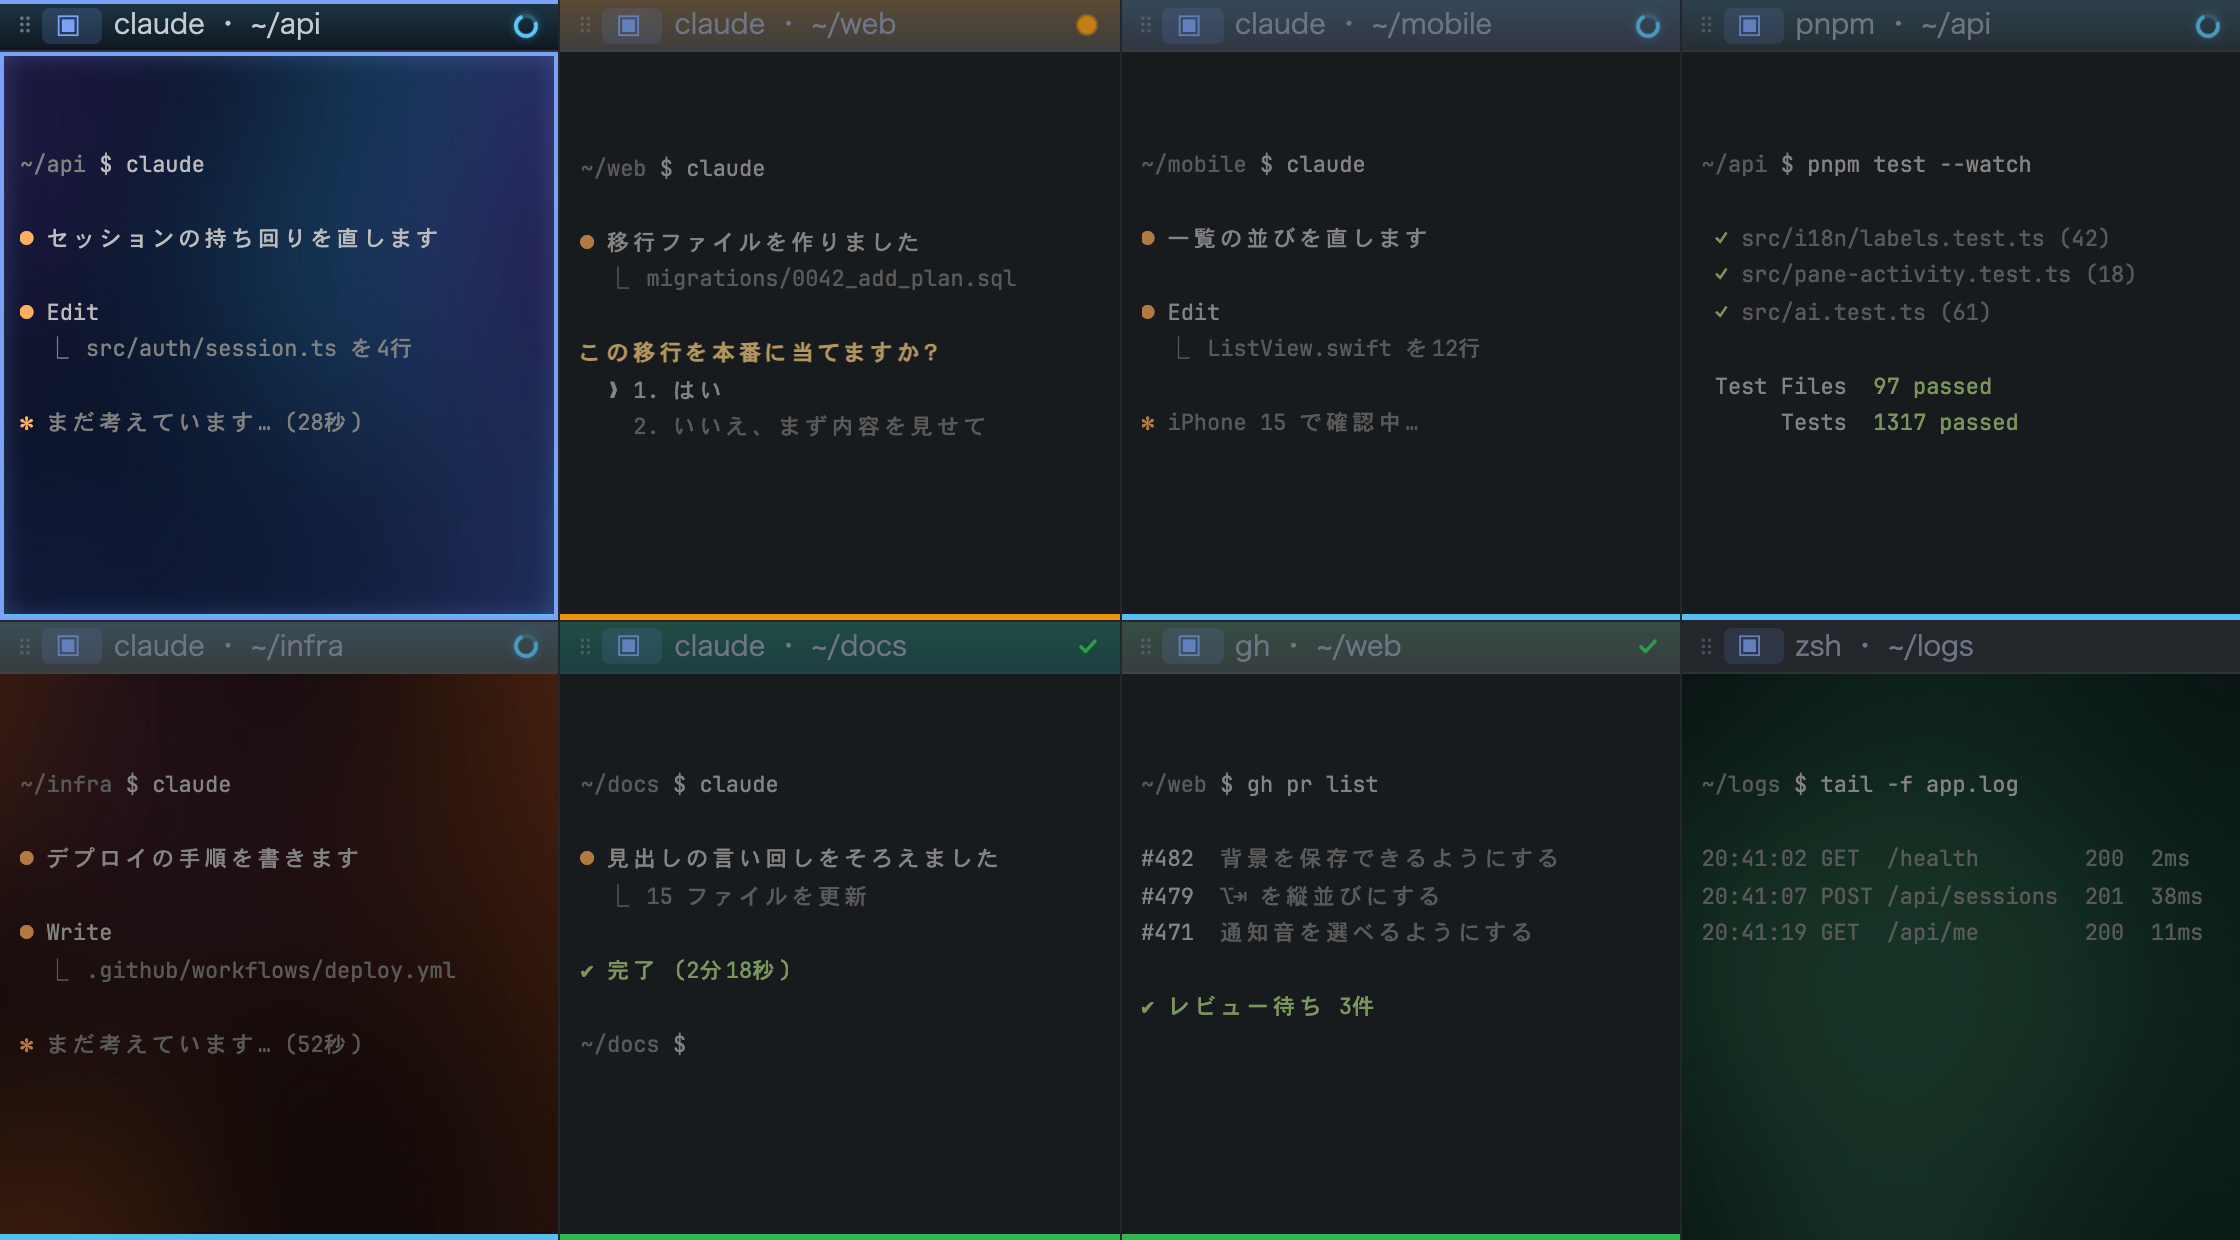Grab the drag handle of claude ~/web pane
This screenshot has width=2240, height=1240.
point(586,25)
